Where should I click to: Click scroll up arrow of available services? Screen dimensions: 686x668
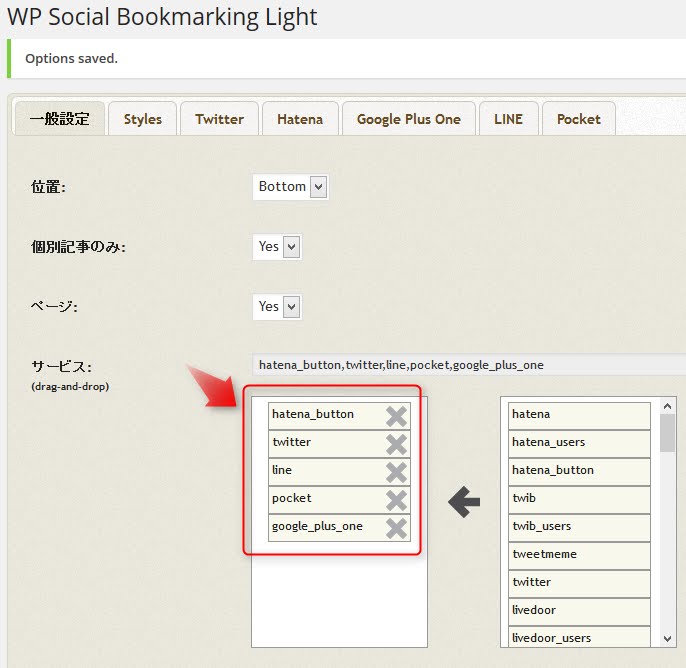(x=667, y=406)
